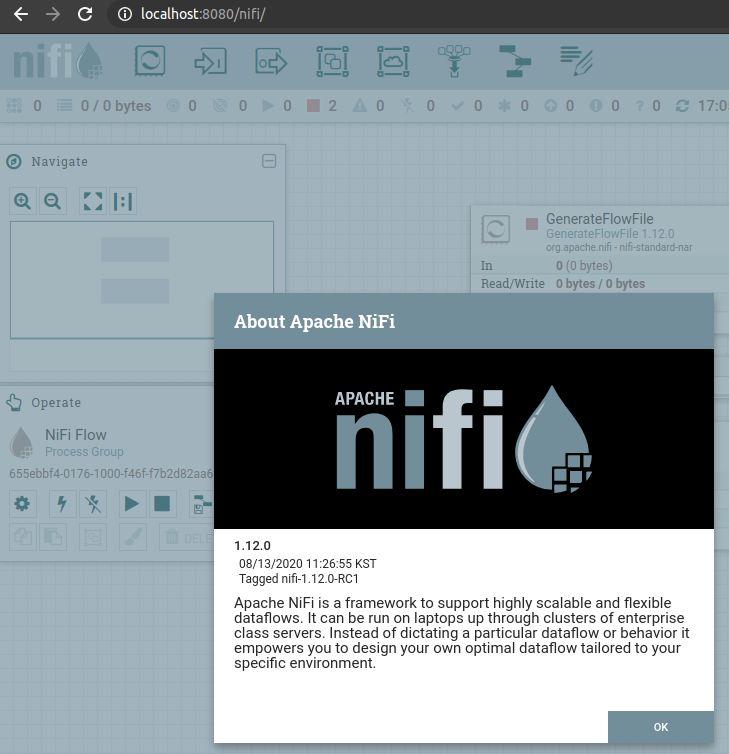Click the create template icon
The image size is (729, 754).
(201, 504)
